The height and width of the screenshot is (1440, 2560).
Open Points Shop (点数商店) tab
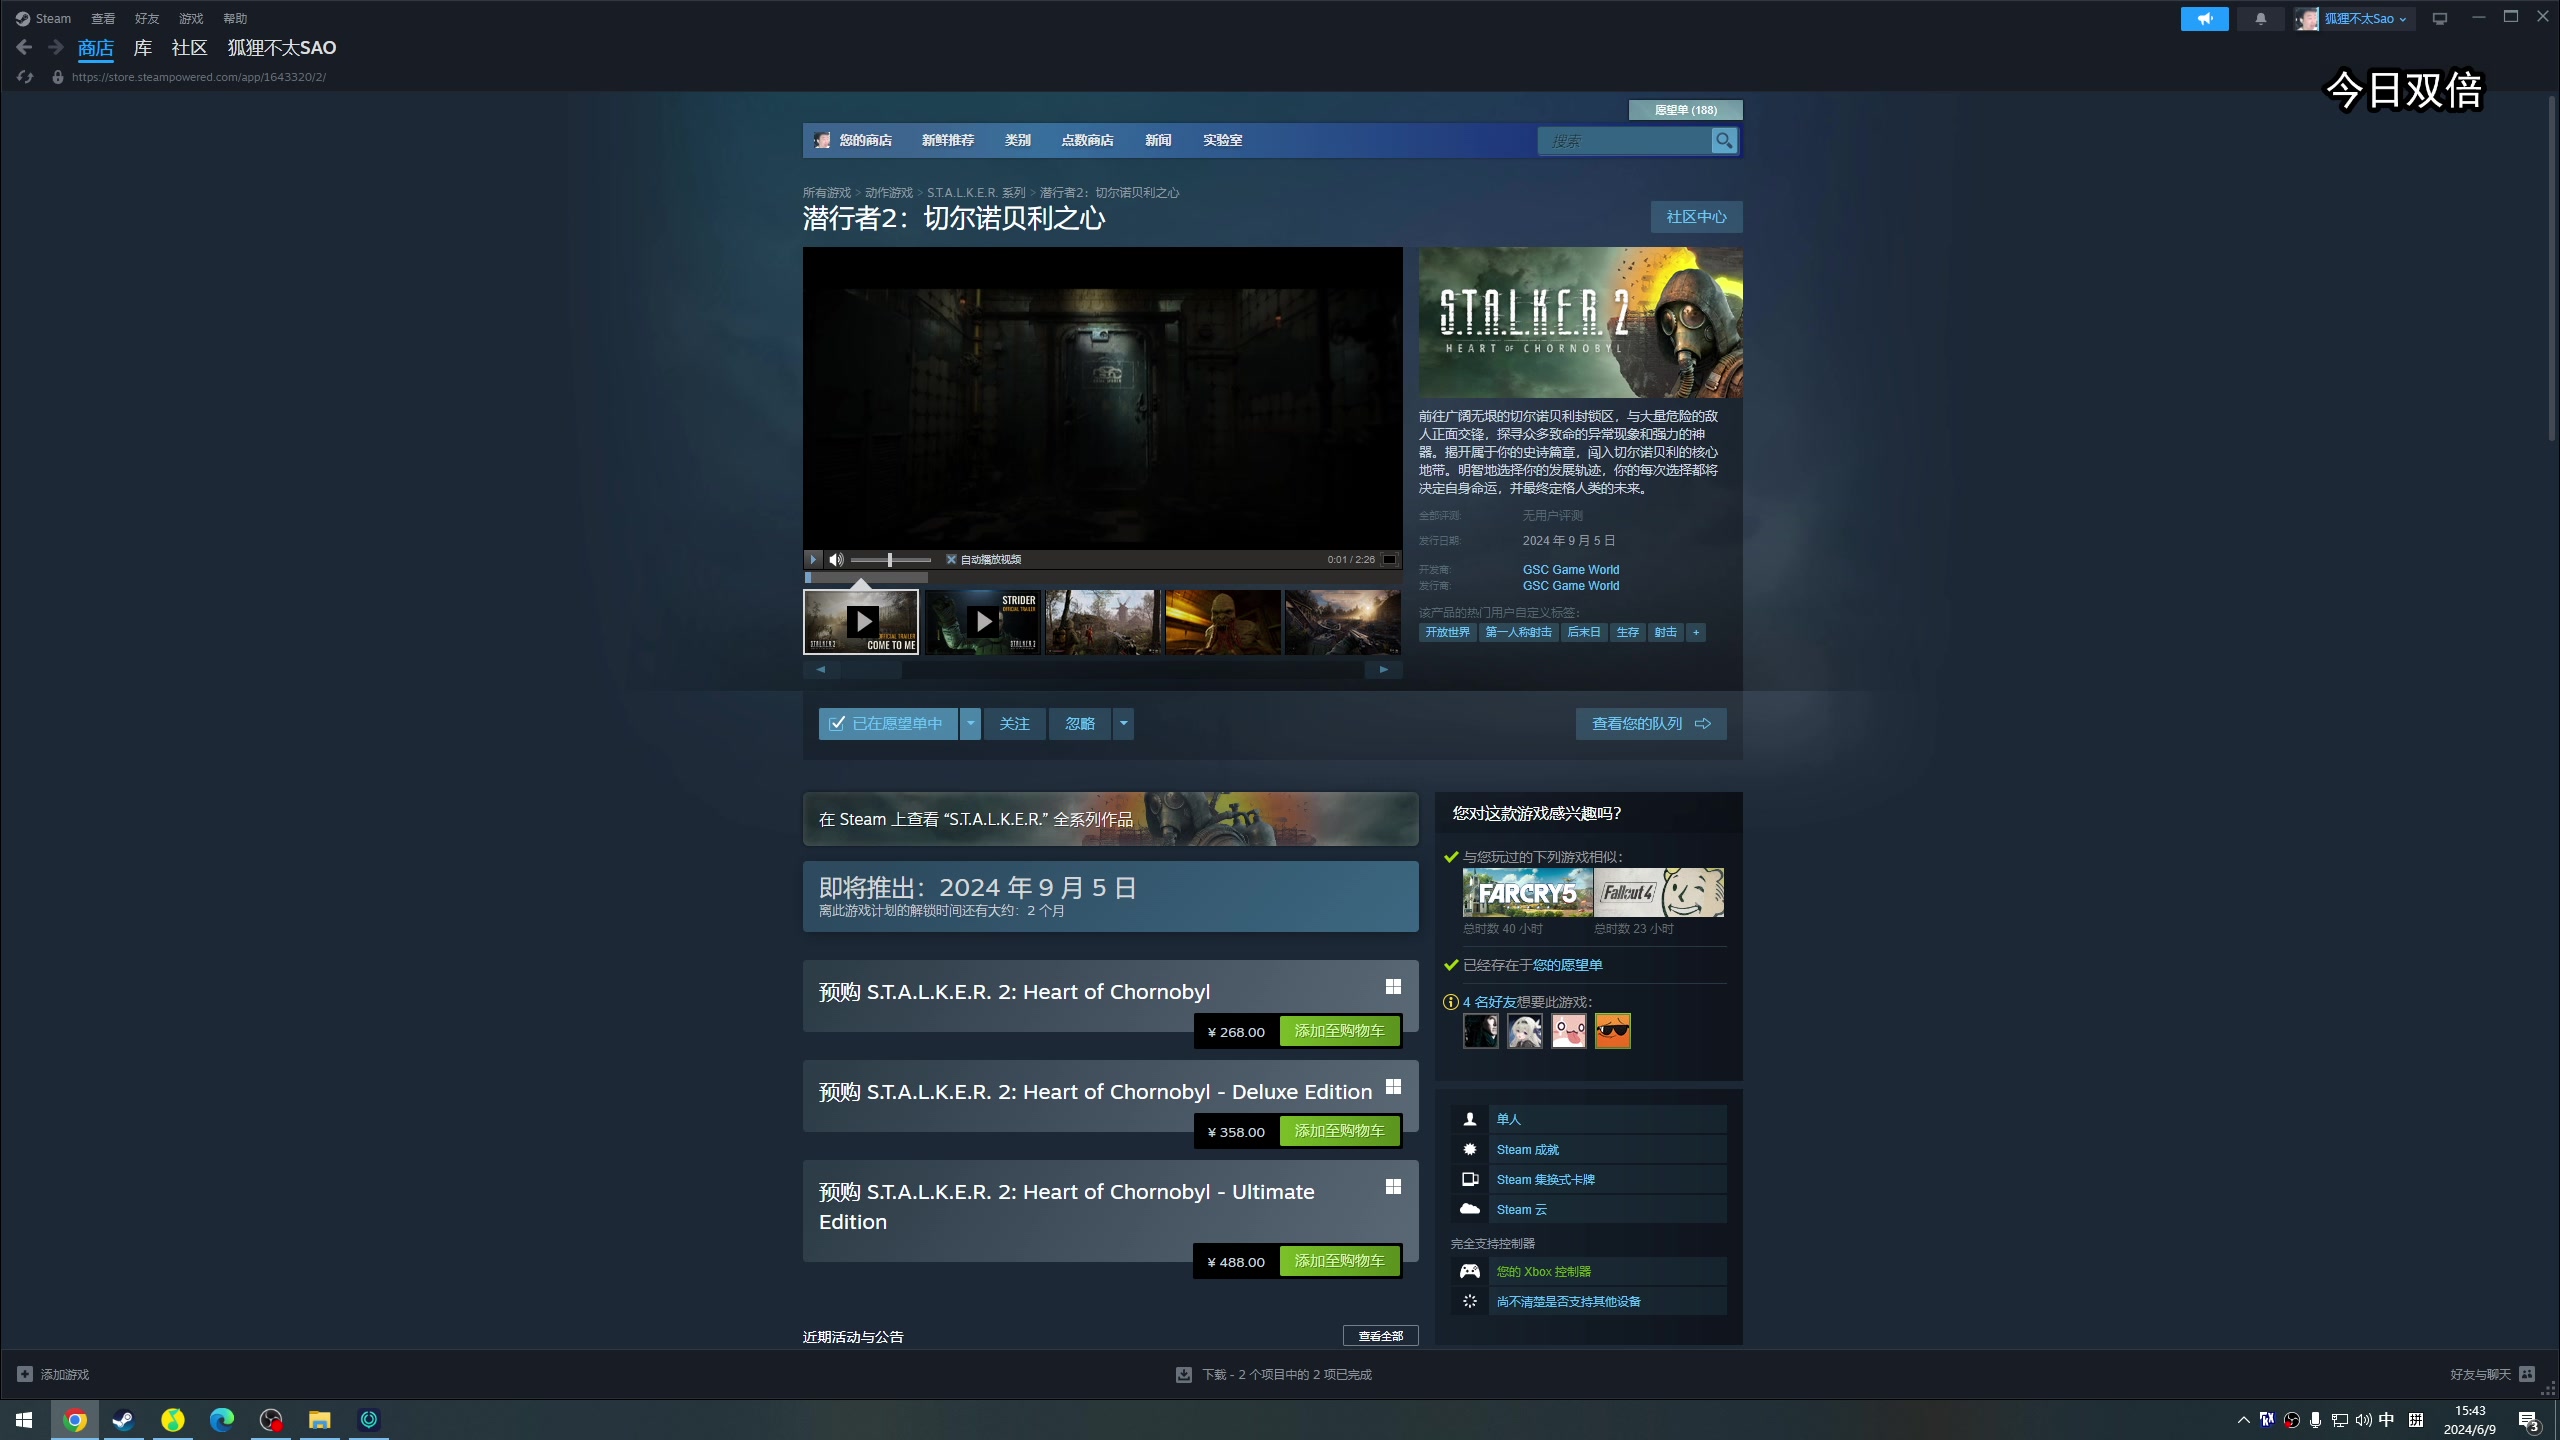pos(1087,140)
